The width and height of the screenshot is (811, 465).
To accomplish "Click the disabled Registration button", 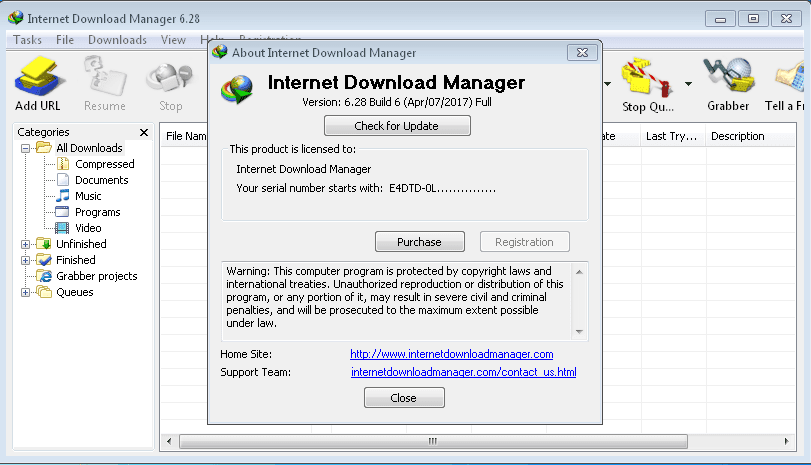I will click(524, 242).
